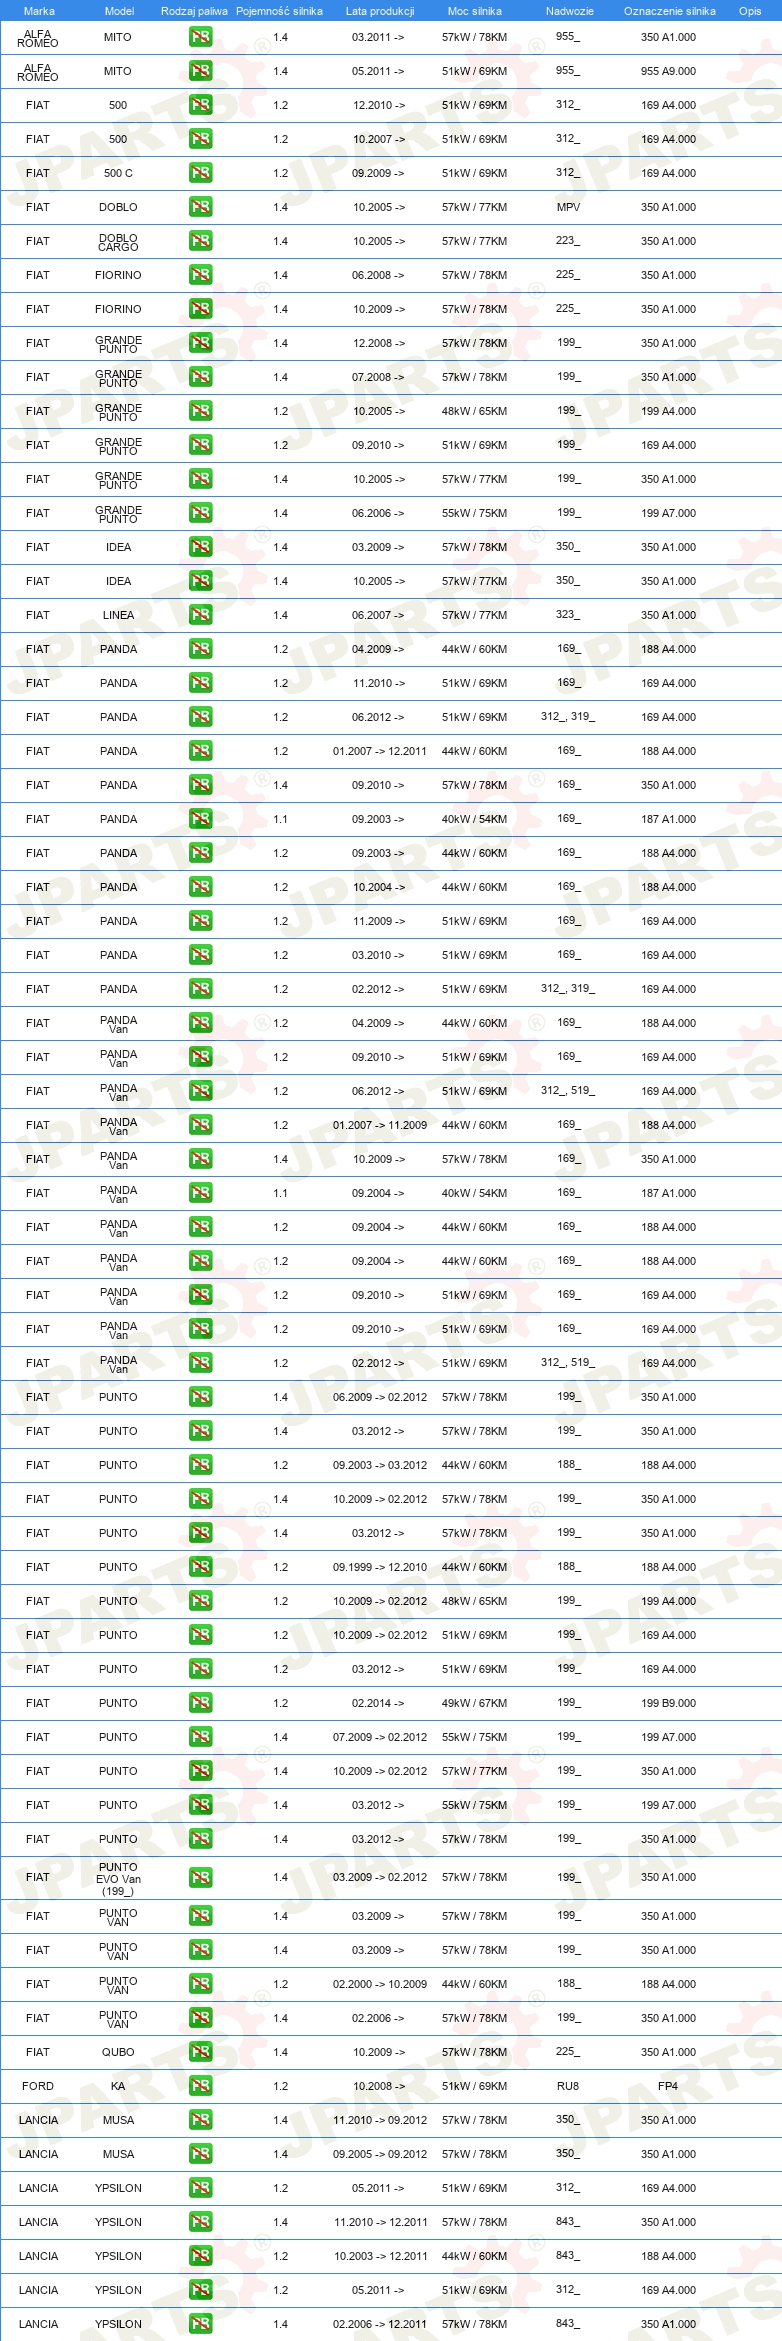Click fuel icon in FIAT IDEA 03.2009 row

[200, 547]
